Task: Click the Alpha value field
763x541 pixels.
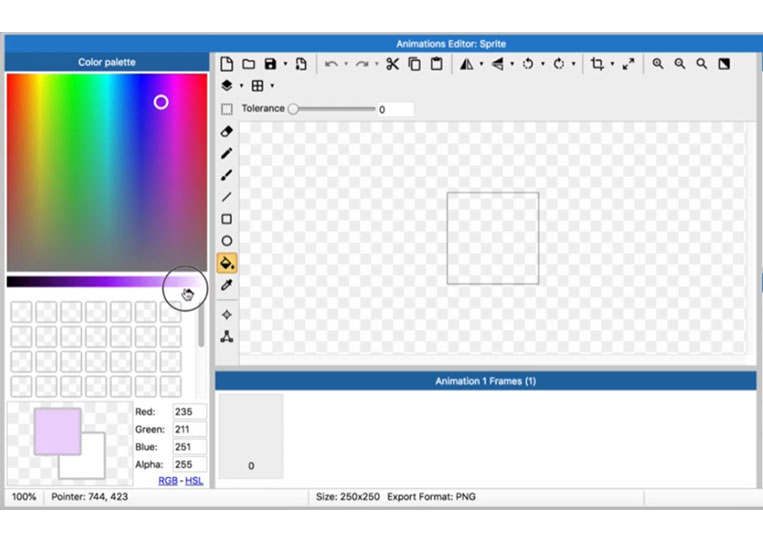Action: tap(189, 464)
